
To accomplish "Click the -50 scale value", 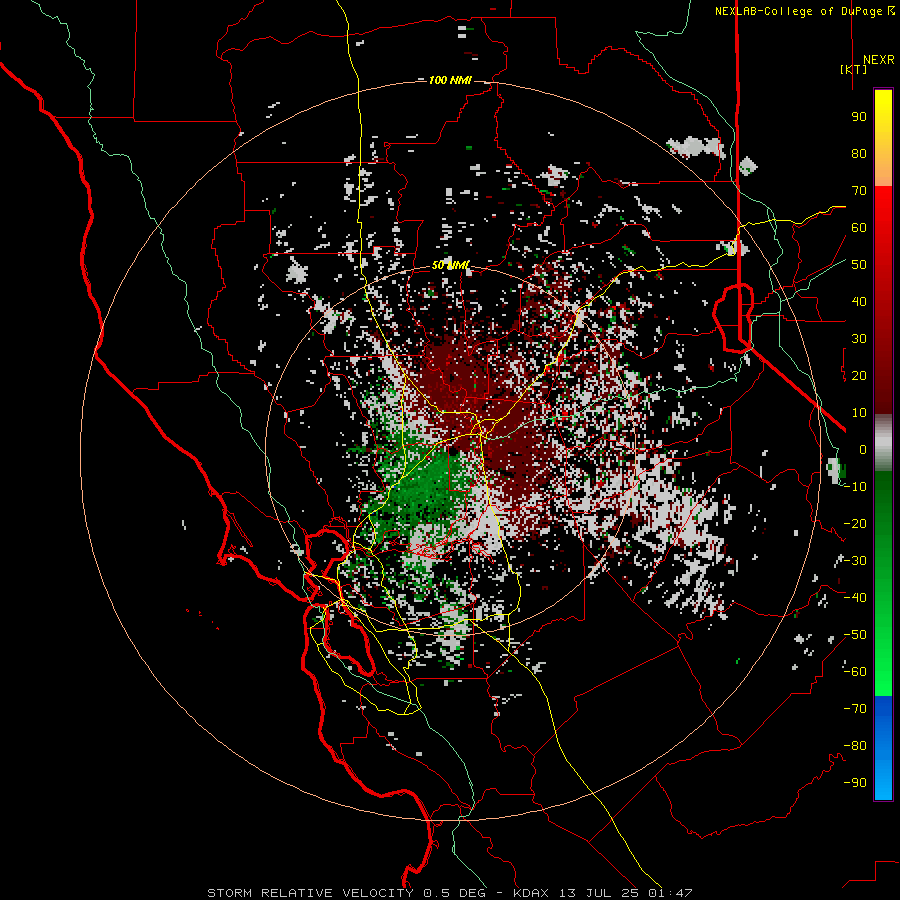I will [x=855, y=635].
